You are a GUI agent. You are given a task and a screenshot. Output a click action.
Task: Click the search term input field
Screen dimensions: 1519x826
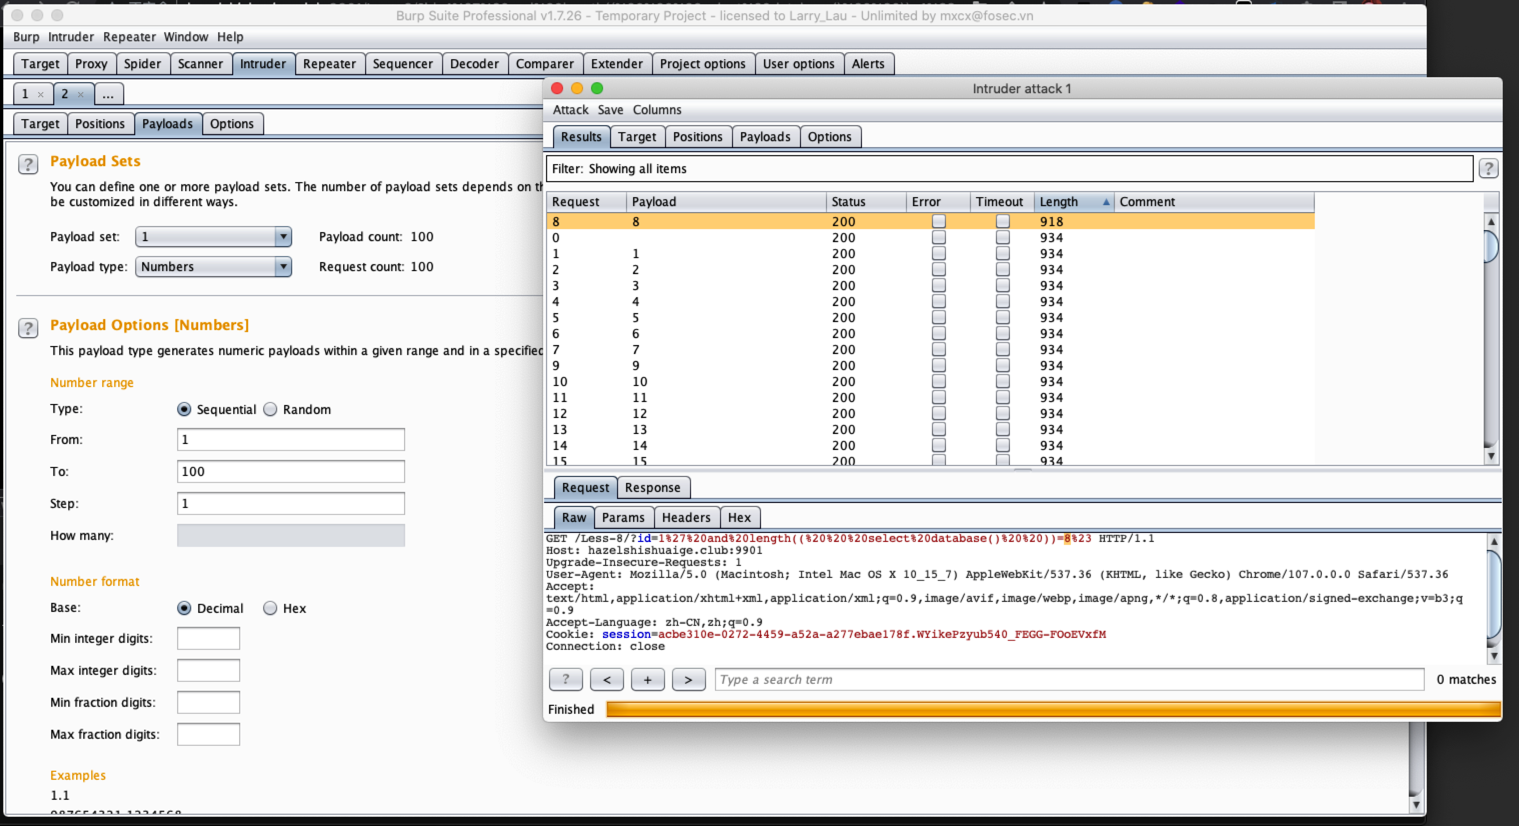[1068, 680]
